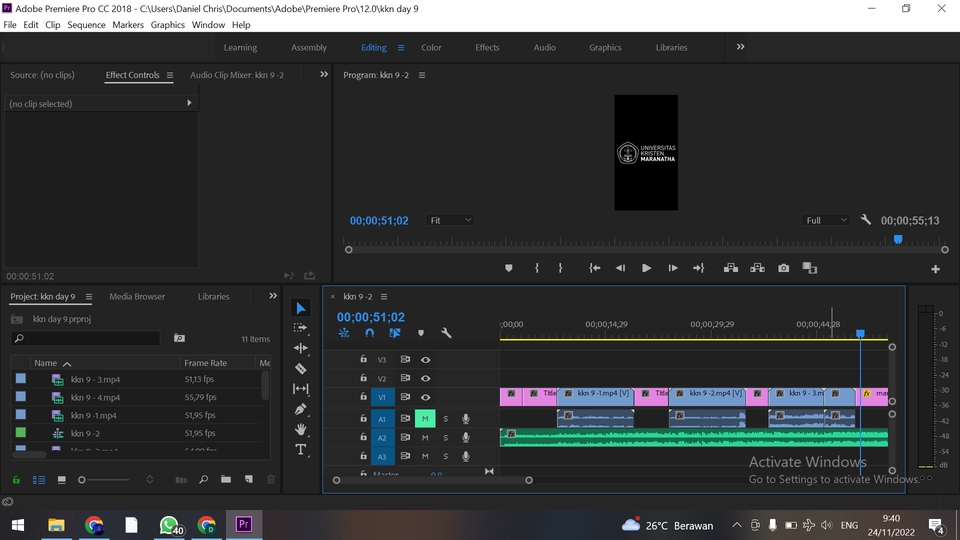Switch to Media Browser tab
The image size is (960, 540).
[137, 296]
